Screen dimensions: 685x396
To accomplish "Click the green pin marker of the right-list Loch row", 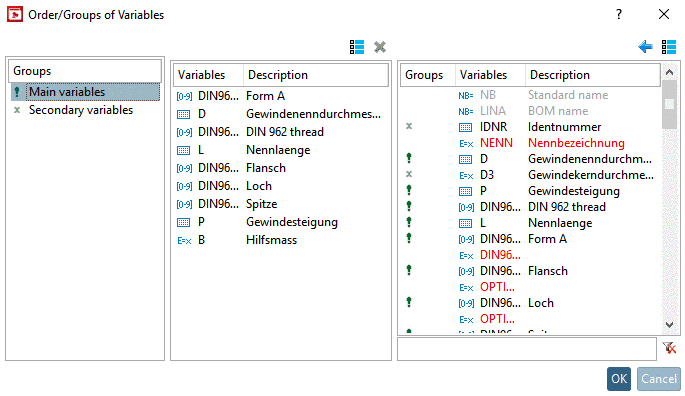I will click(409, 302).
